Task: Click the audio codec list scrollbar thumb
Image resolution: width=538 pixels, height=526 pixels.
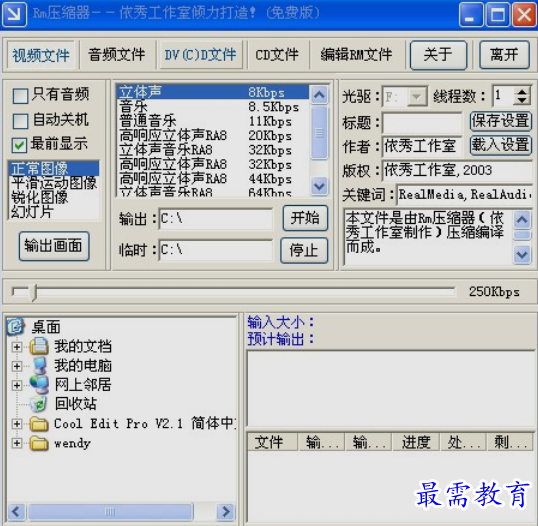Action: click(319, 133)
